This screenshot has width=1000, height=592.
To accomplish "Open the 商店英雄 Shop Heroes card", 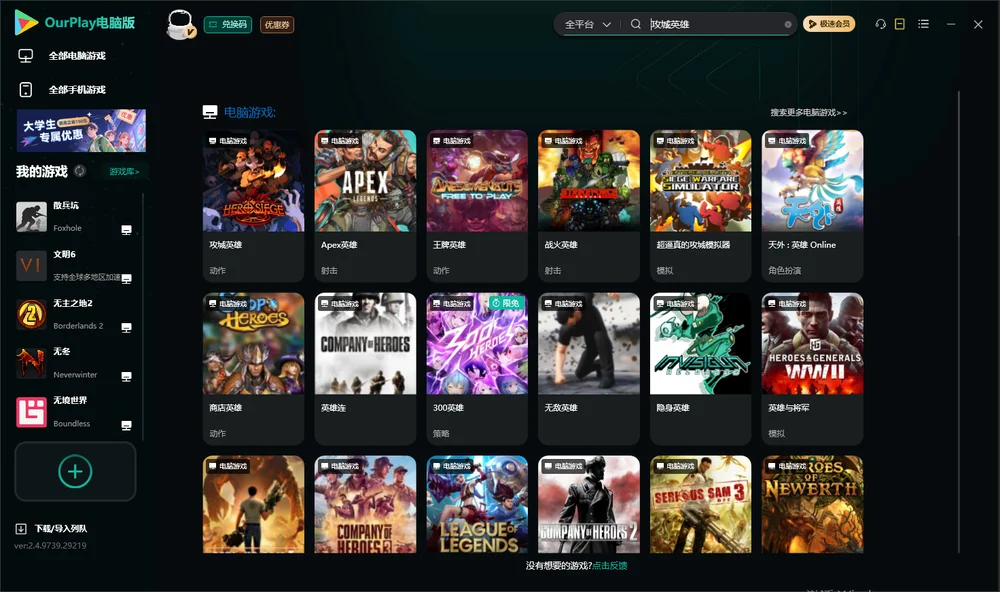I will [x=253, y=368].
